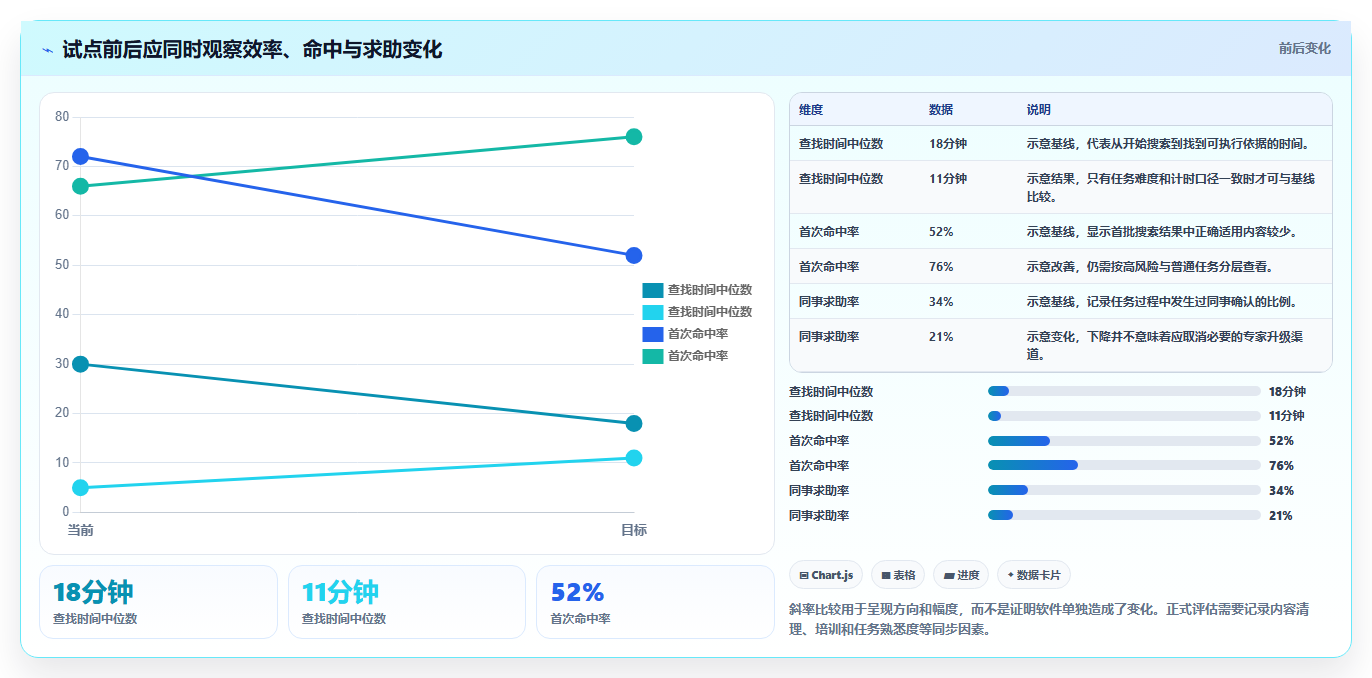Click the 52% cell in the table
Screen dimensions: 1372x678
pyautogui.click(x=941, y=232)
